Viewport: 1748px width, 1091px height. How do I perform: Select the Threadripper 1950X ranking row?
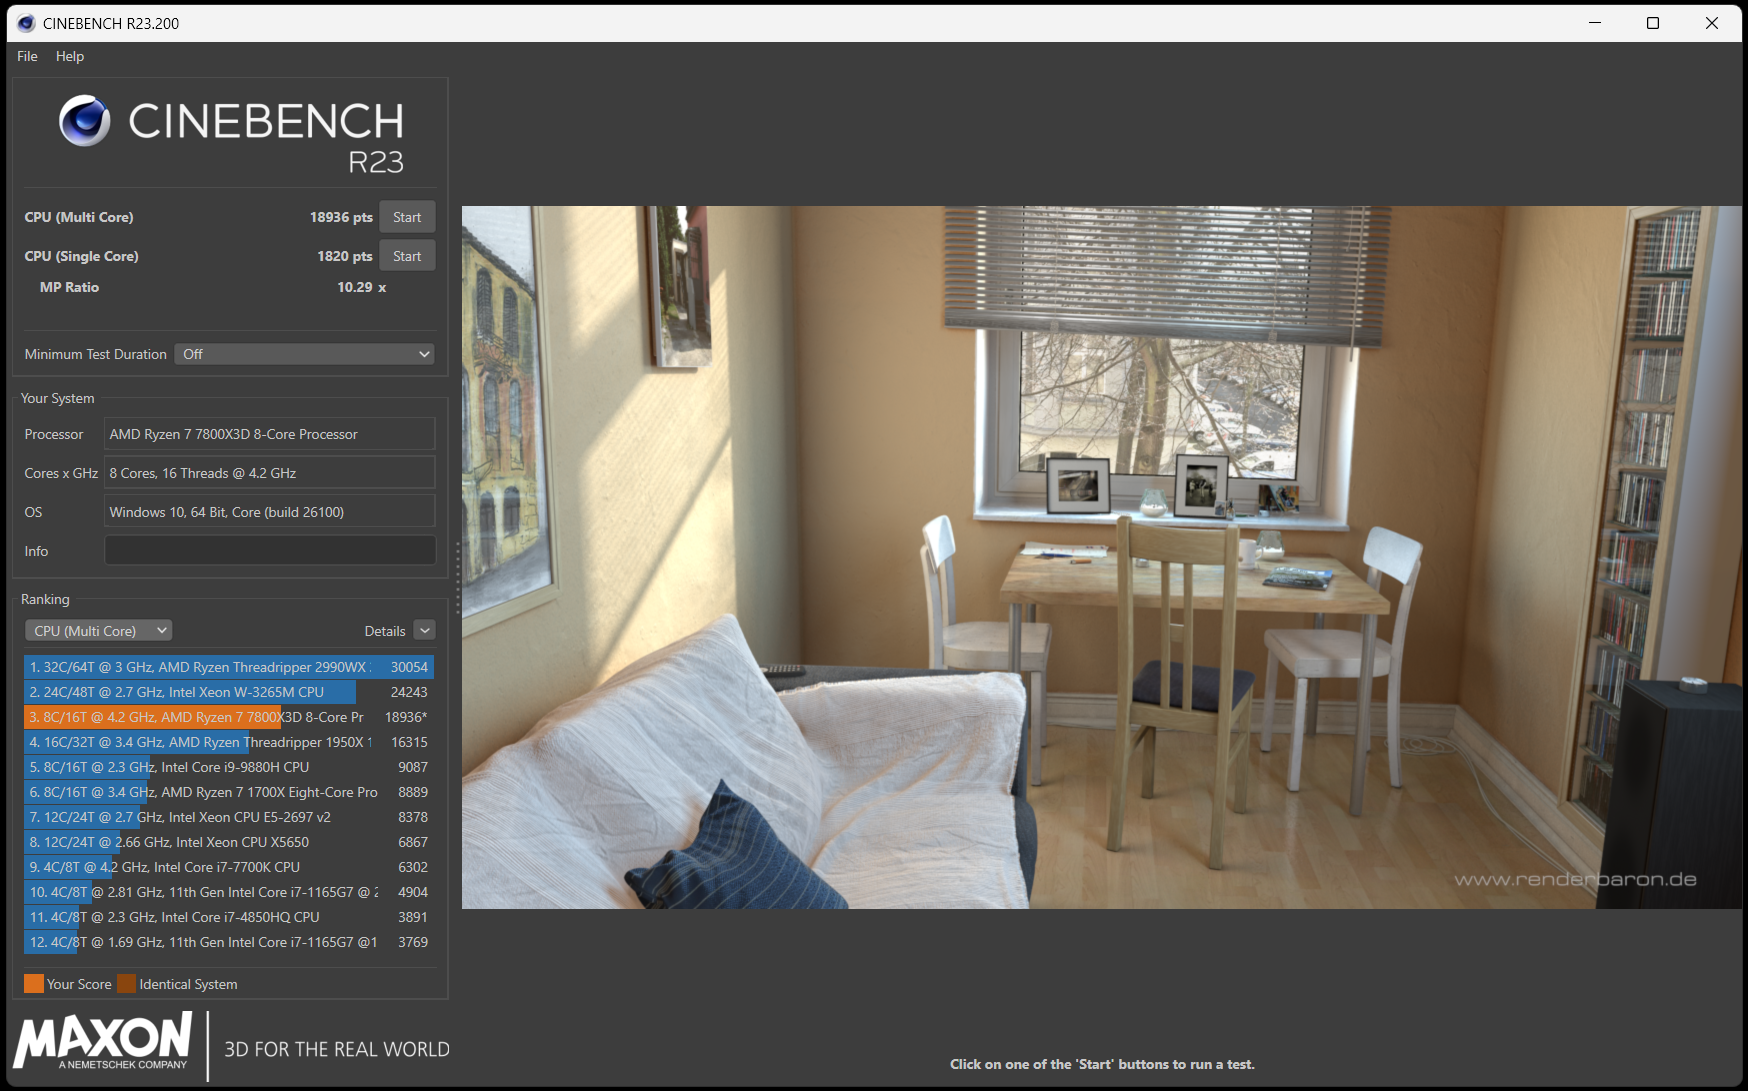point(229,742)
